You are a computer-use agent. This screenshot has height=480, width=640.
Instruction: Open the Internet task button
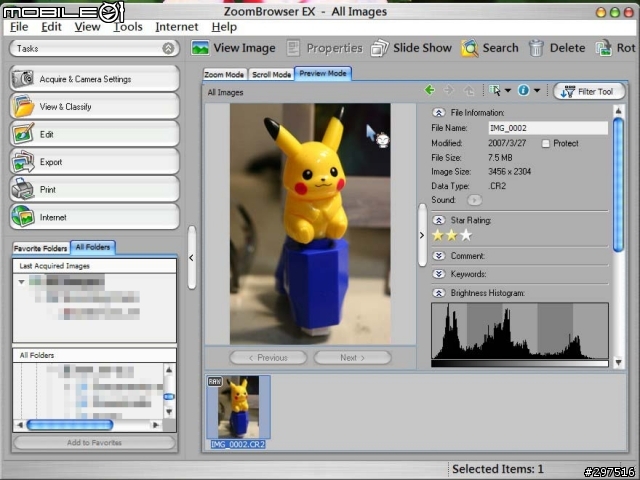click(94, 217)
